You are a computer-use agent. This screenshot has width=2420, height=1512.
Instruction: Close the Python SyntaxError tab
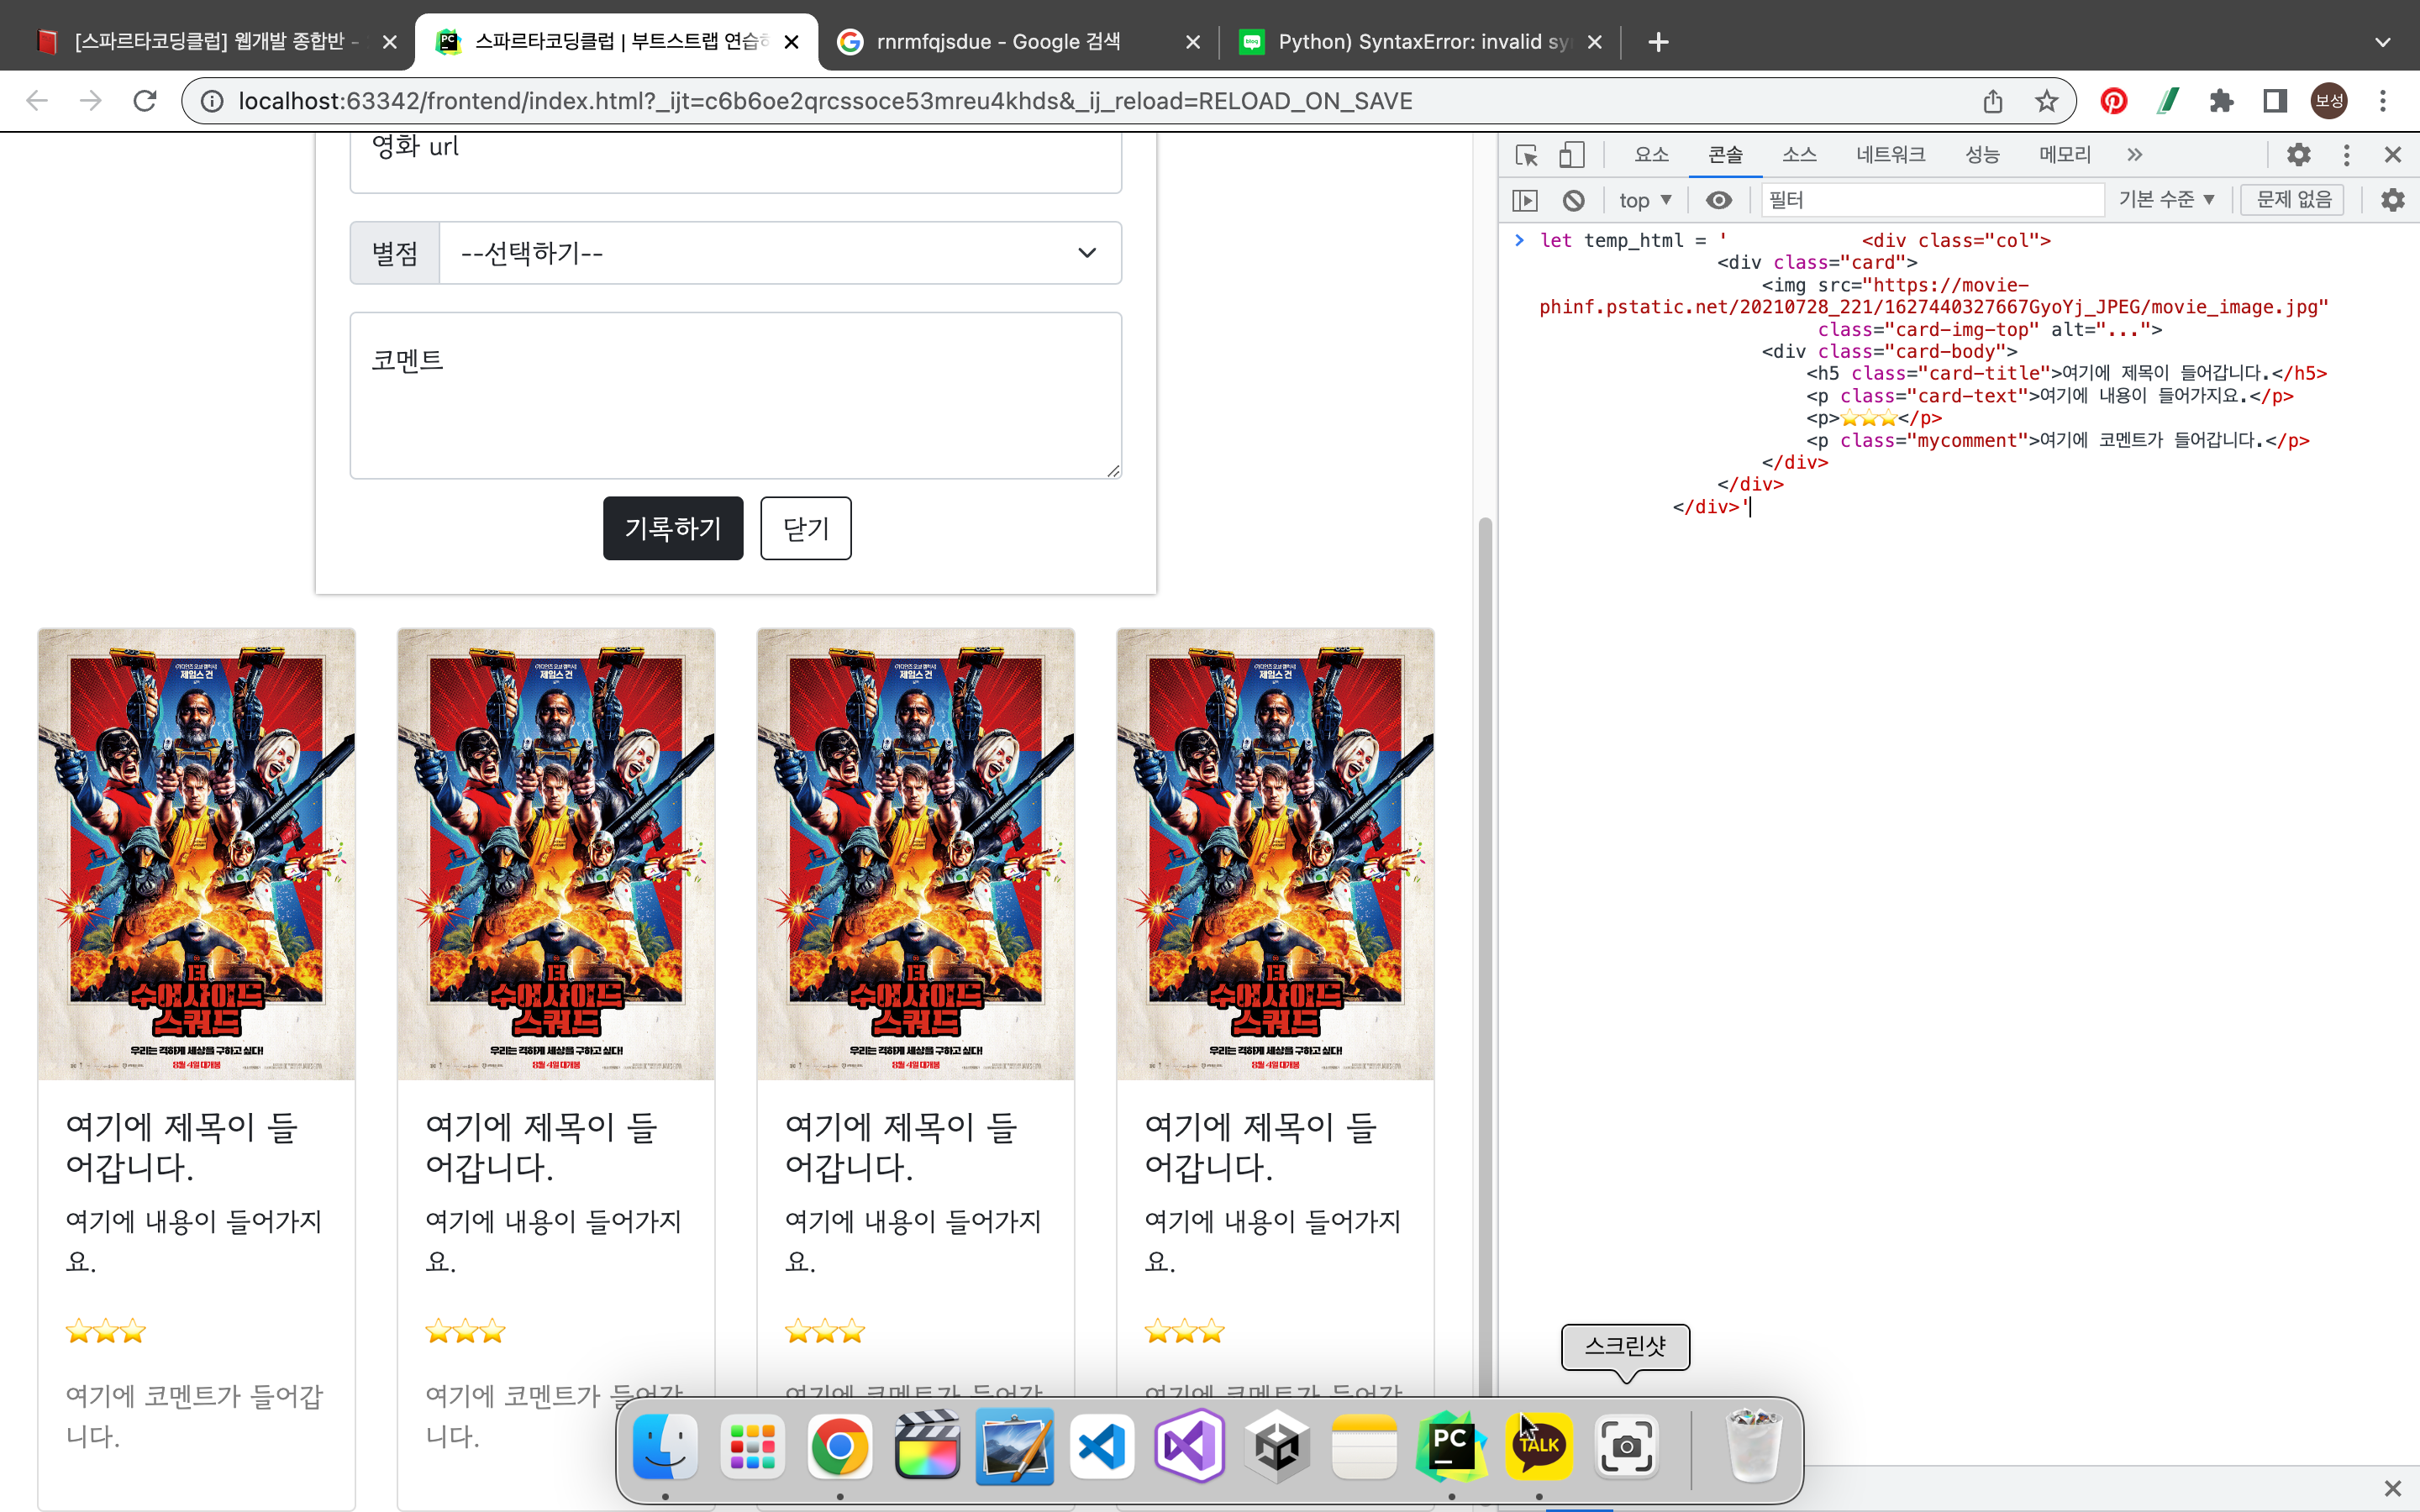(x=1595, y=42)
